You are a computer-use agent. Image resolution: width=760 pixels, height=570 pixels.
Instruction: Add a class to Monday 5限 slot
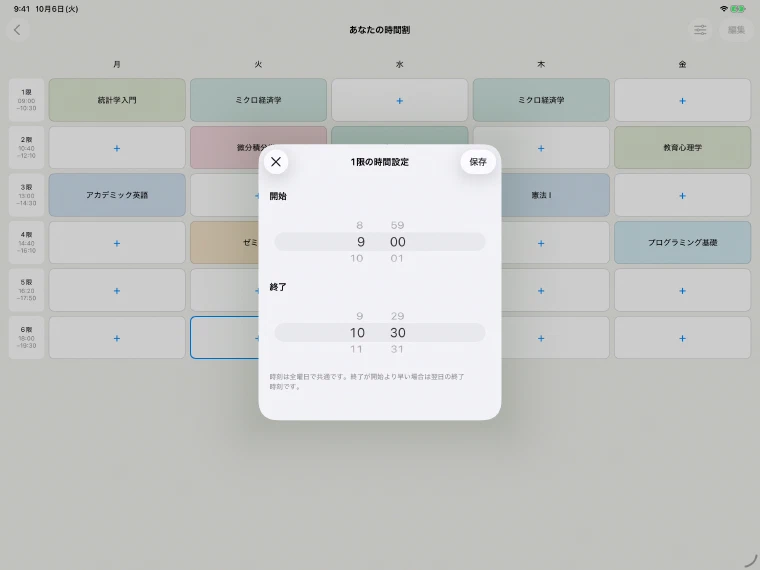click(x=117, y=290)
